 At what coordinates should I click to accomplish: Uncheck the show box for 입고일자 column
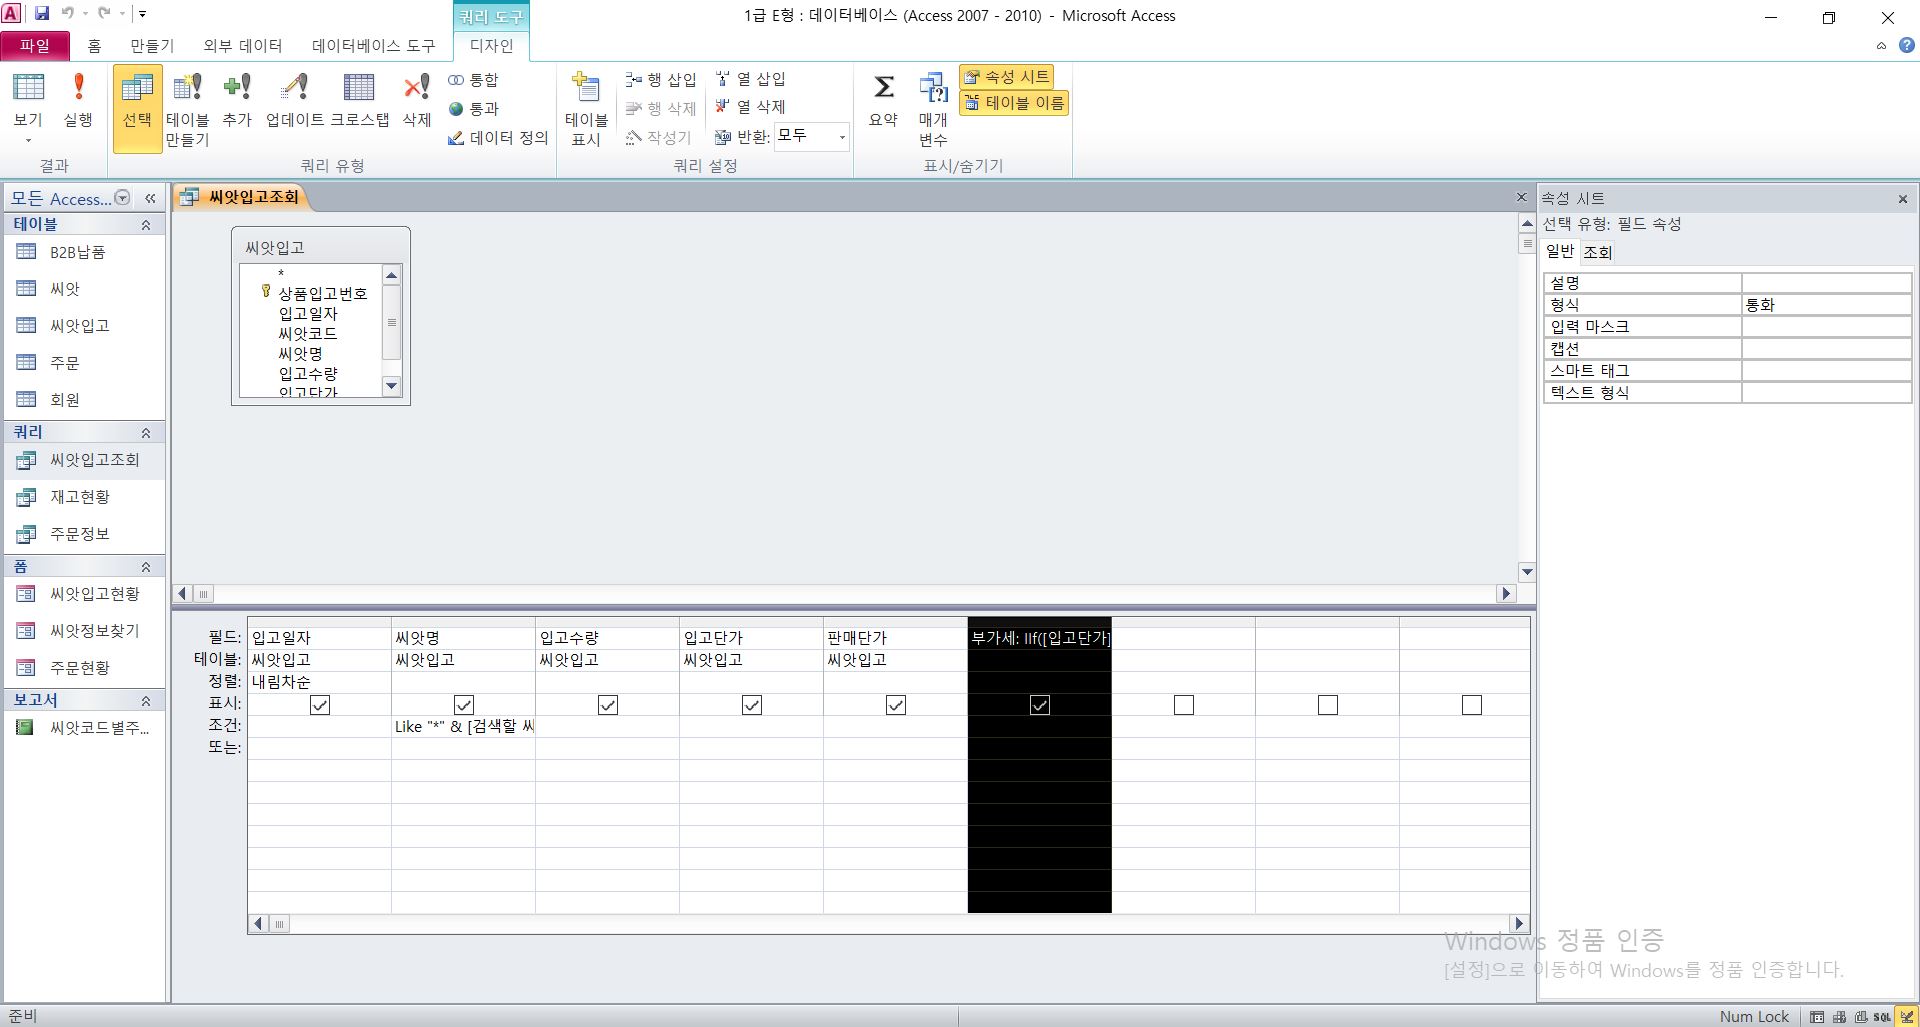click(320, 705)
